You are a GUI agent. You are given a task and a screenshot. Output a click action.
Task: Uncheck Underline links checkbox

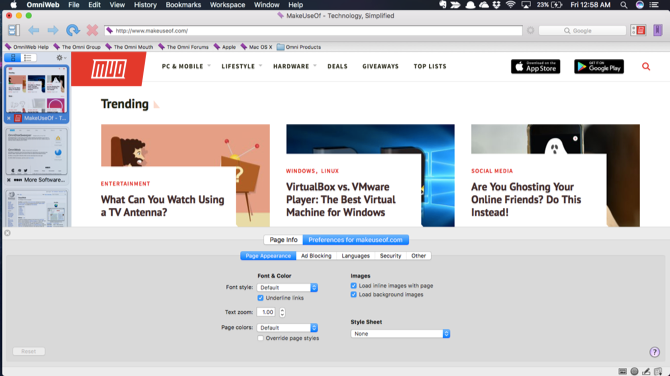260,298
